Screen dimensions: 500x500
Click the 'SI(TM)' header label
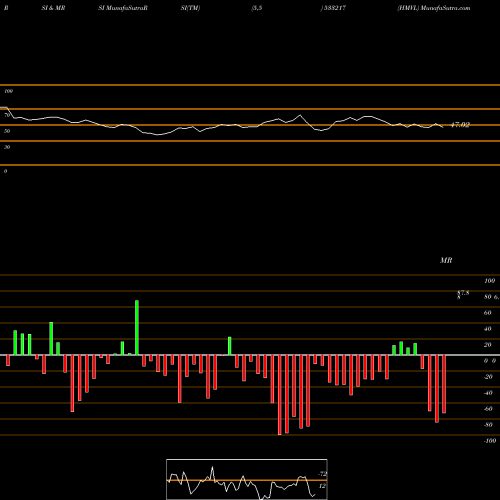tap(190, 8)
